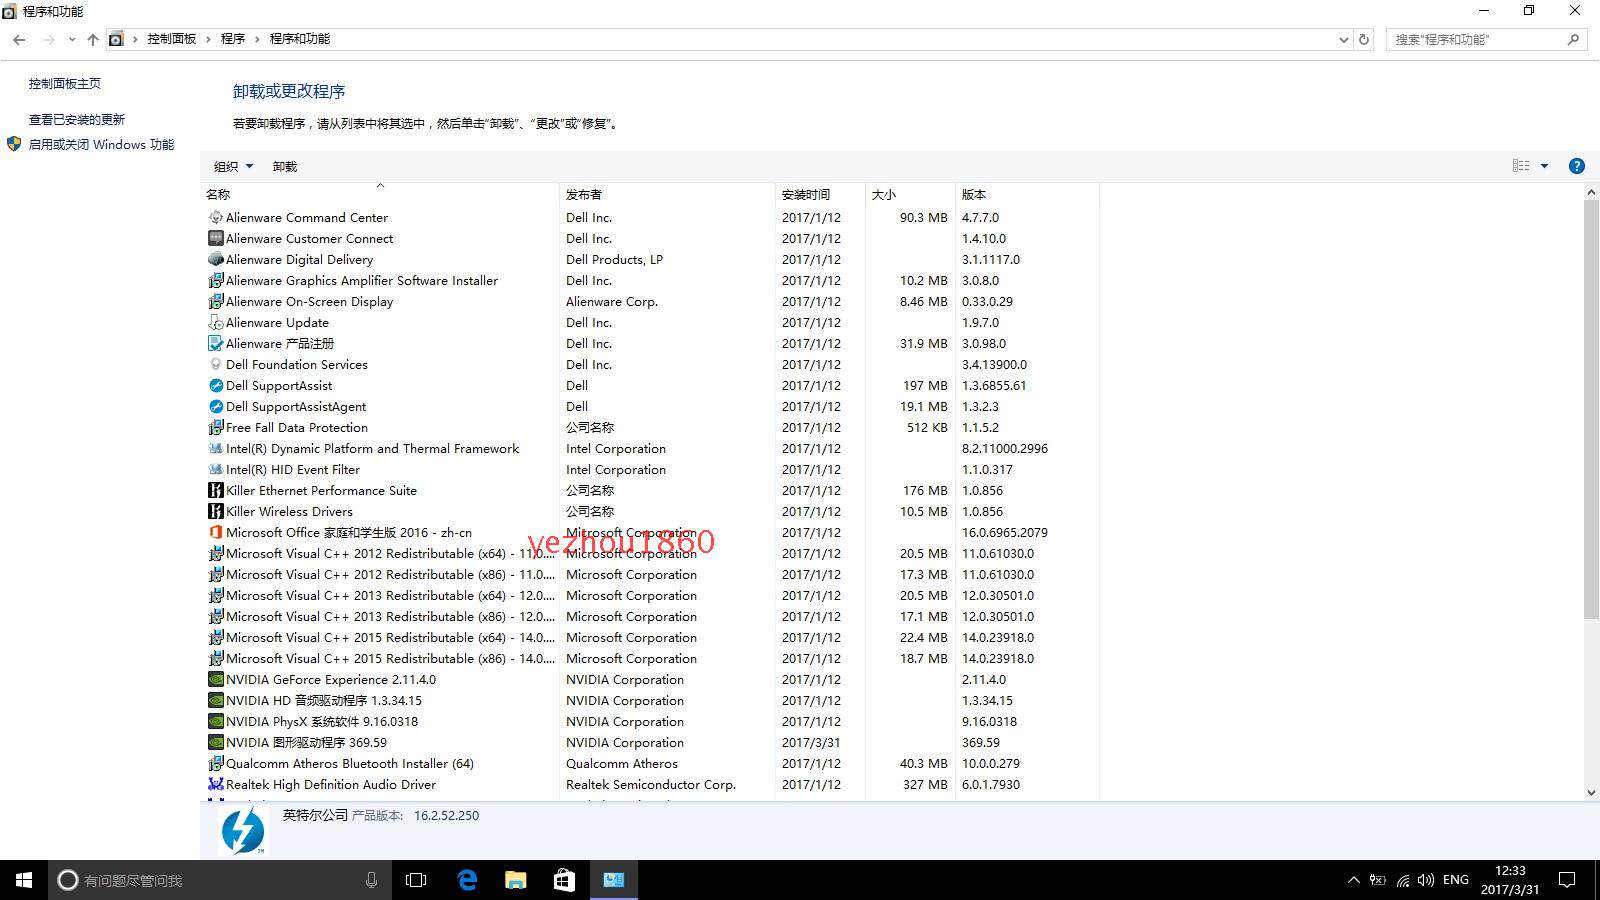
Task: Click the 控制面板 breadcrumb
Action: click(x=172, y=39)
